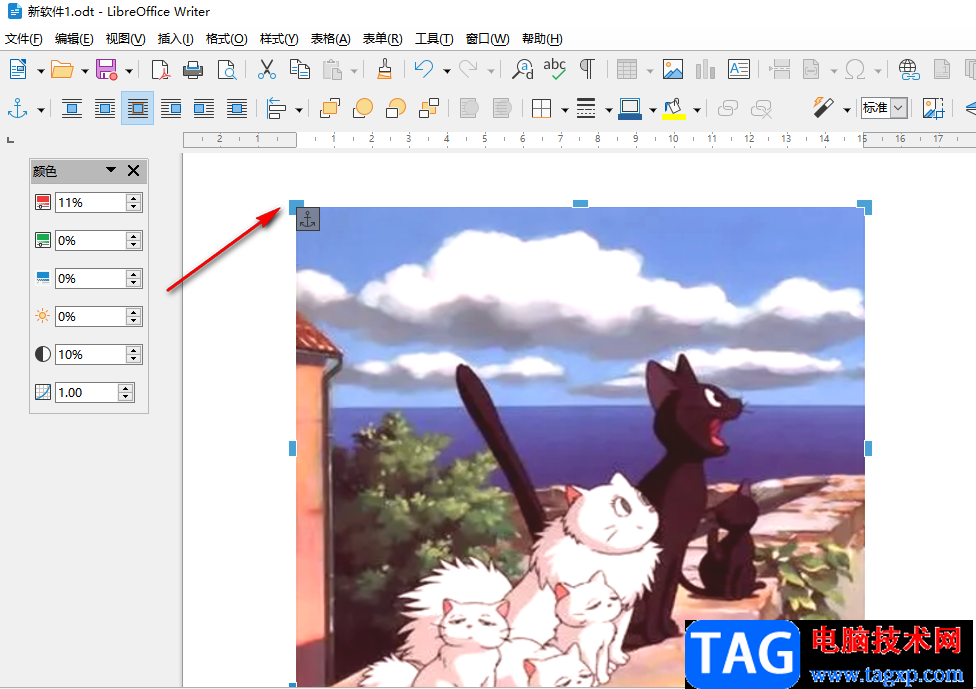The height and width of the screenshot is (689, 976).
Task: Click the Cut scissors icon
Action: 266,70
